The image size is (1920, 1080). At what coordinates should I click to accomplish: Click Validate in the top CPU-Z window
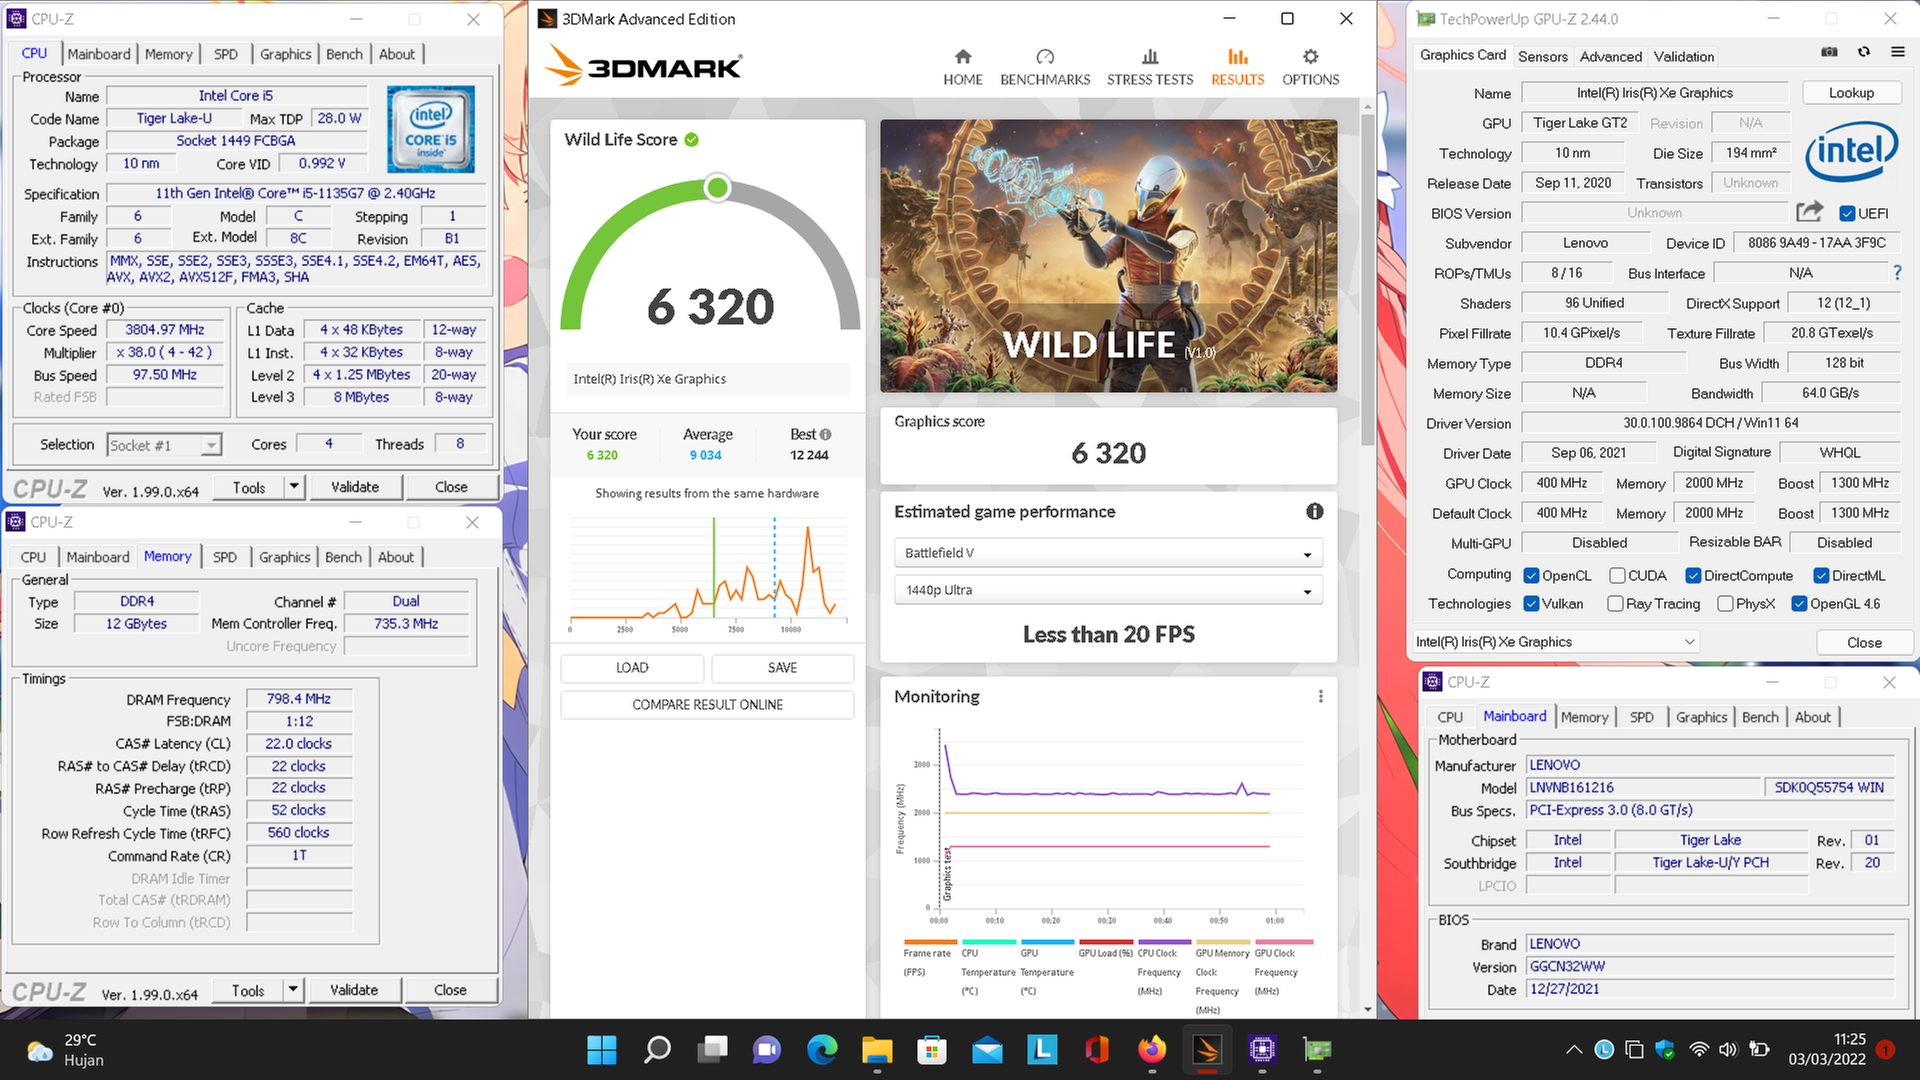[355, 487]
